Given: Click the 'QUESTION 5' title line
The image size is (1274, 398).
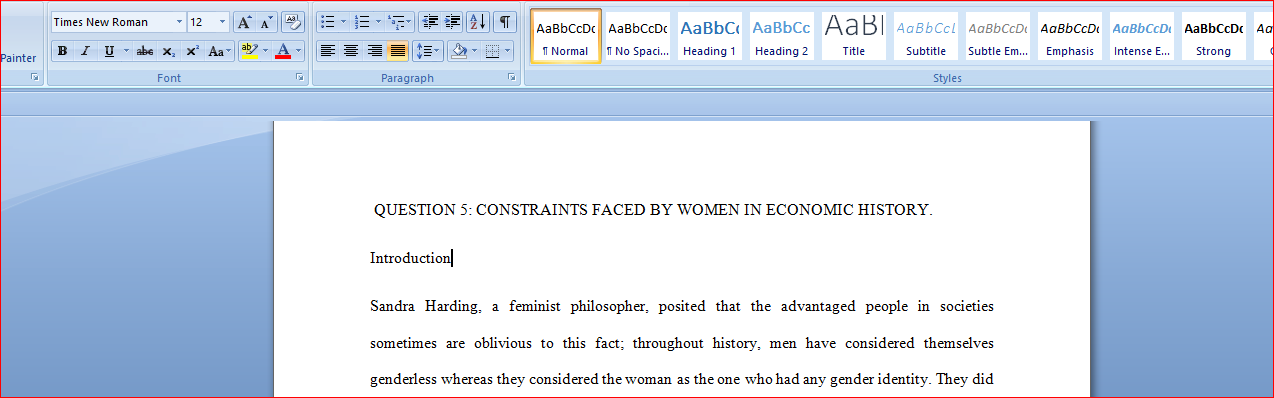Looking at the screenshot, I should (x=653, y=210).
